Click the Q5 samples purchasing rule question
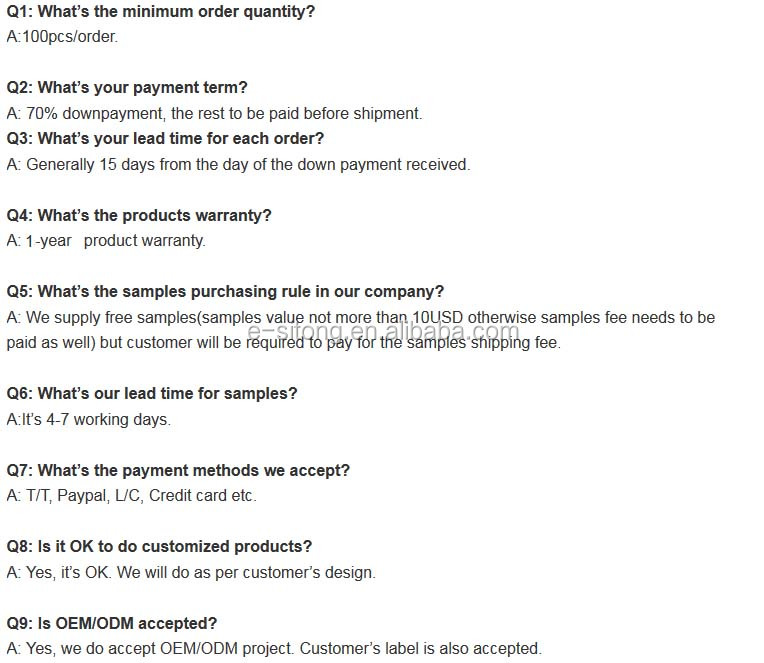Viewport: 764px width, 663px height. [x=225, y=292]
